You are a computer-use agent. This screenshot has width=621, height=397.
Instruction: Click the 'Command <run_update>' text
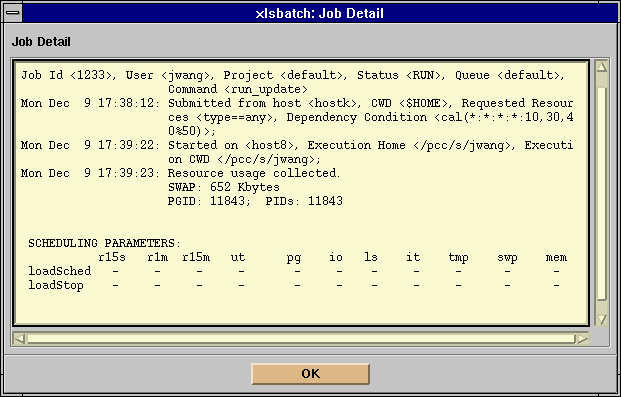[x=238, y=90]
